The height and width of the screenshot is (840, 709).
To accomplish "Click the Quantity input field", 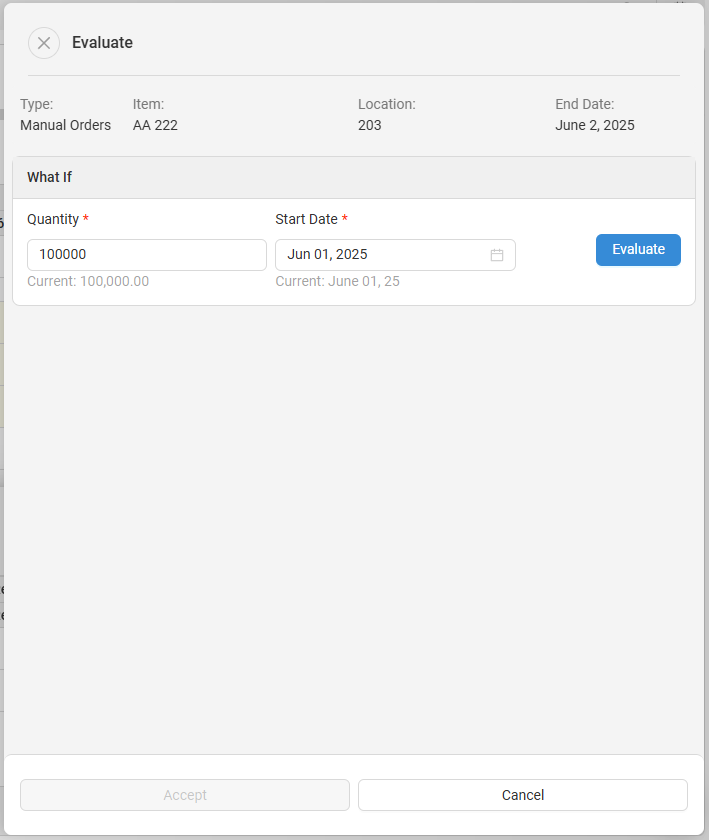I will (x=146, y=255).
